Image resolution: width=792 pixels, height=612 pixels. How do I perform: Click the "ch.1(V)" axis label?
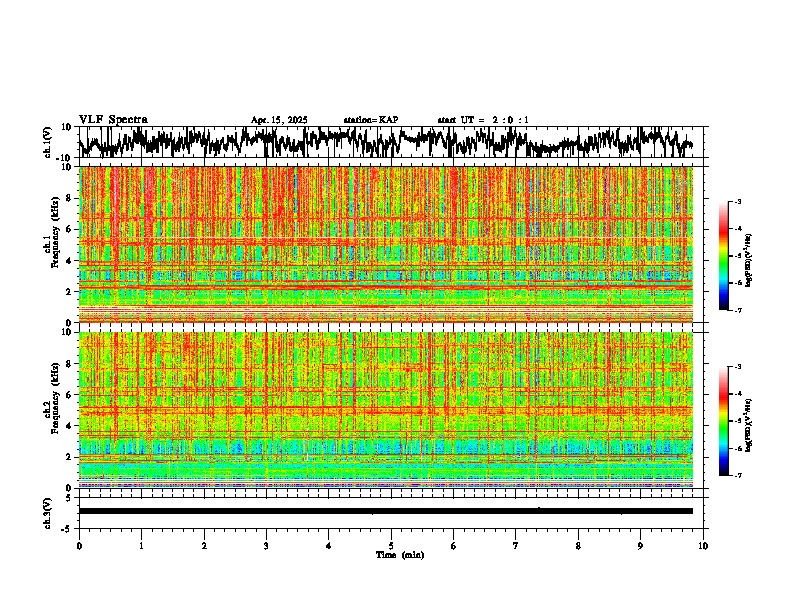[x=48, y=142]
